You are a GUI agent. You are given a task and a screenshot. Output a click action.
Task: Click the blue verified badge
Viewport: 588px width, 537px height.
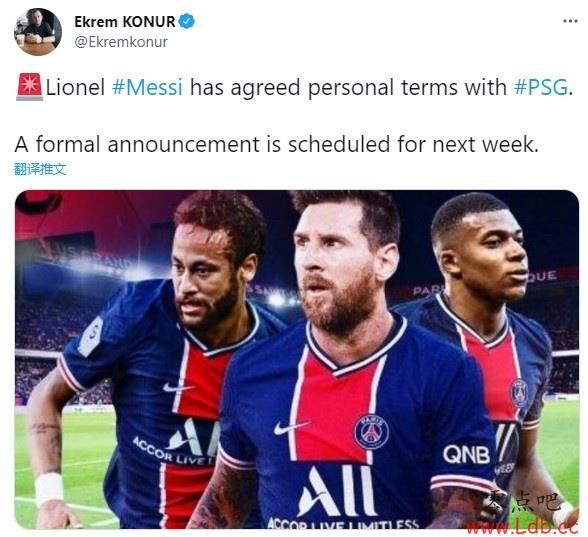[x=186, y=21]
